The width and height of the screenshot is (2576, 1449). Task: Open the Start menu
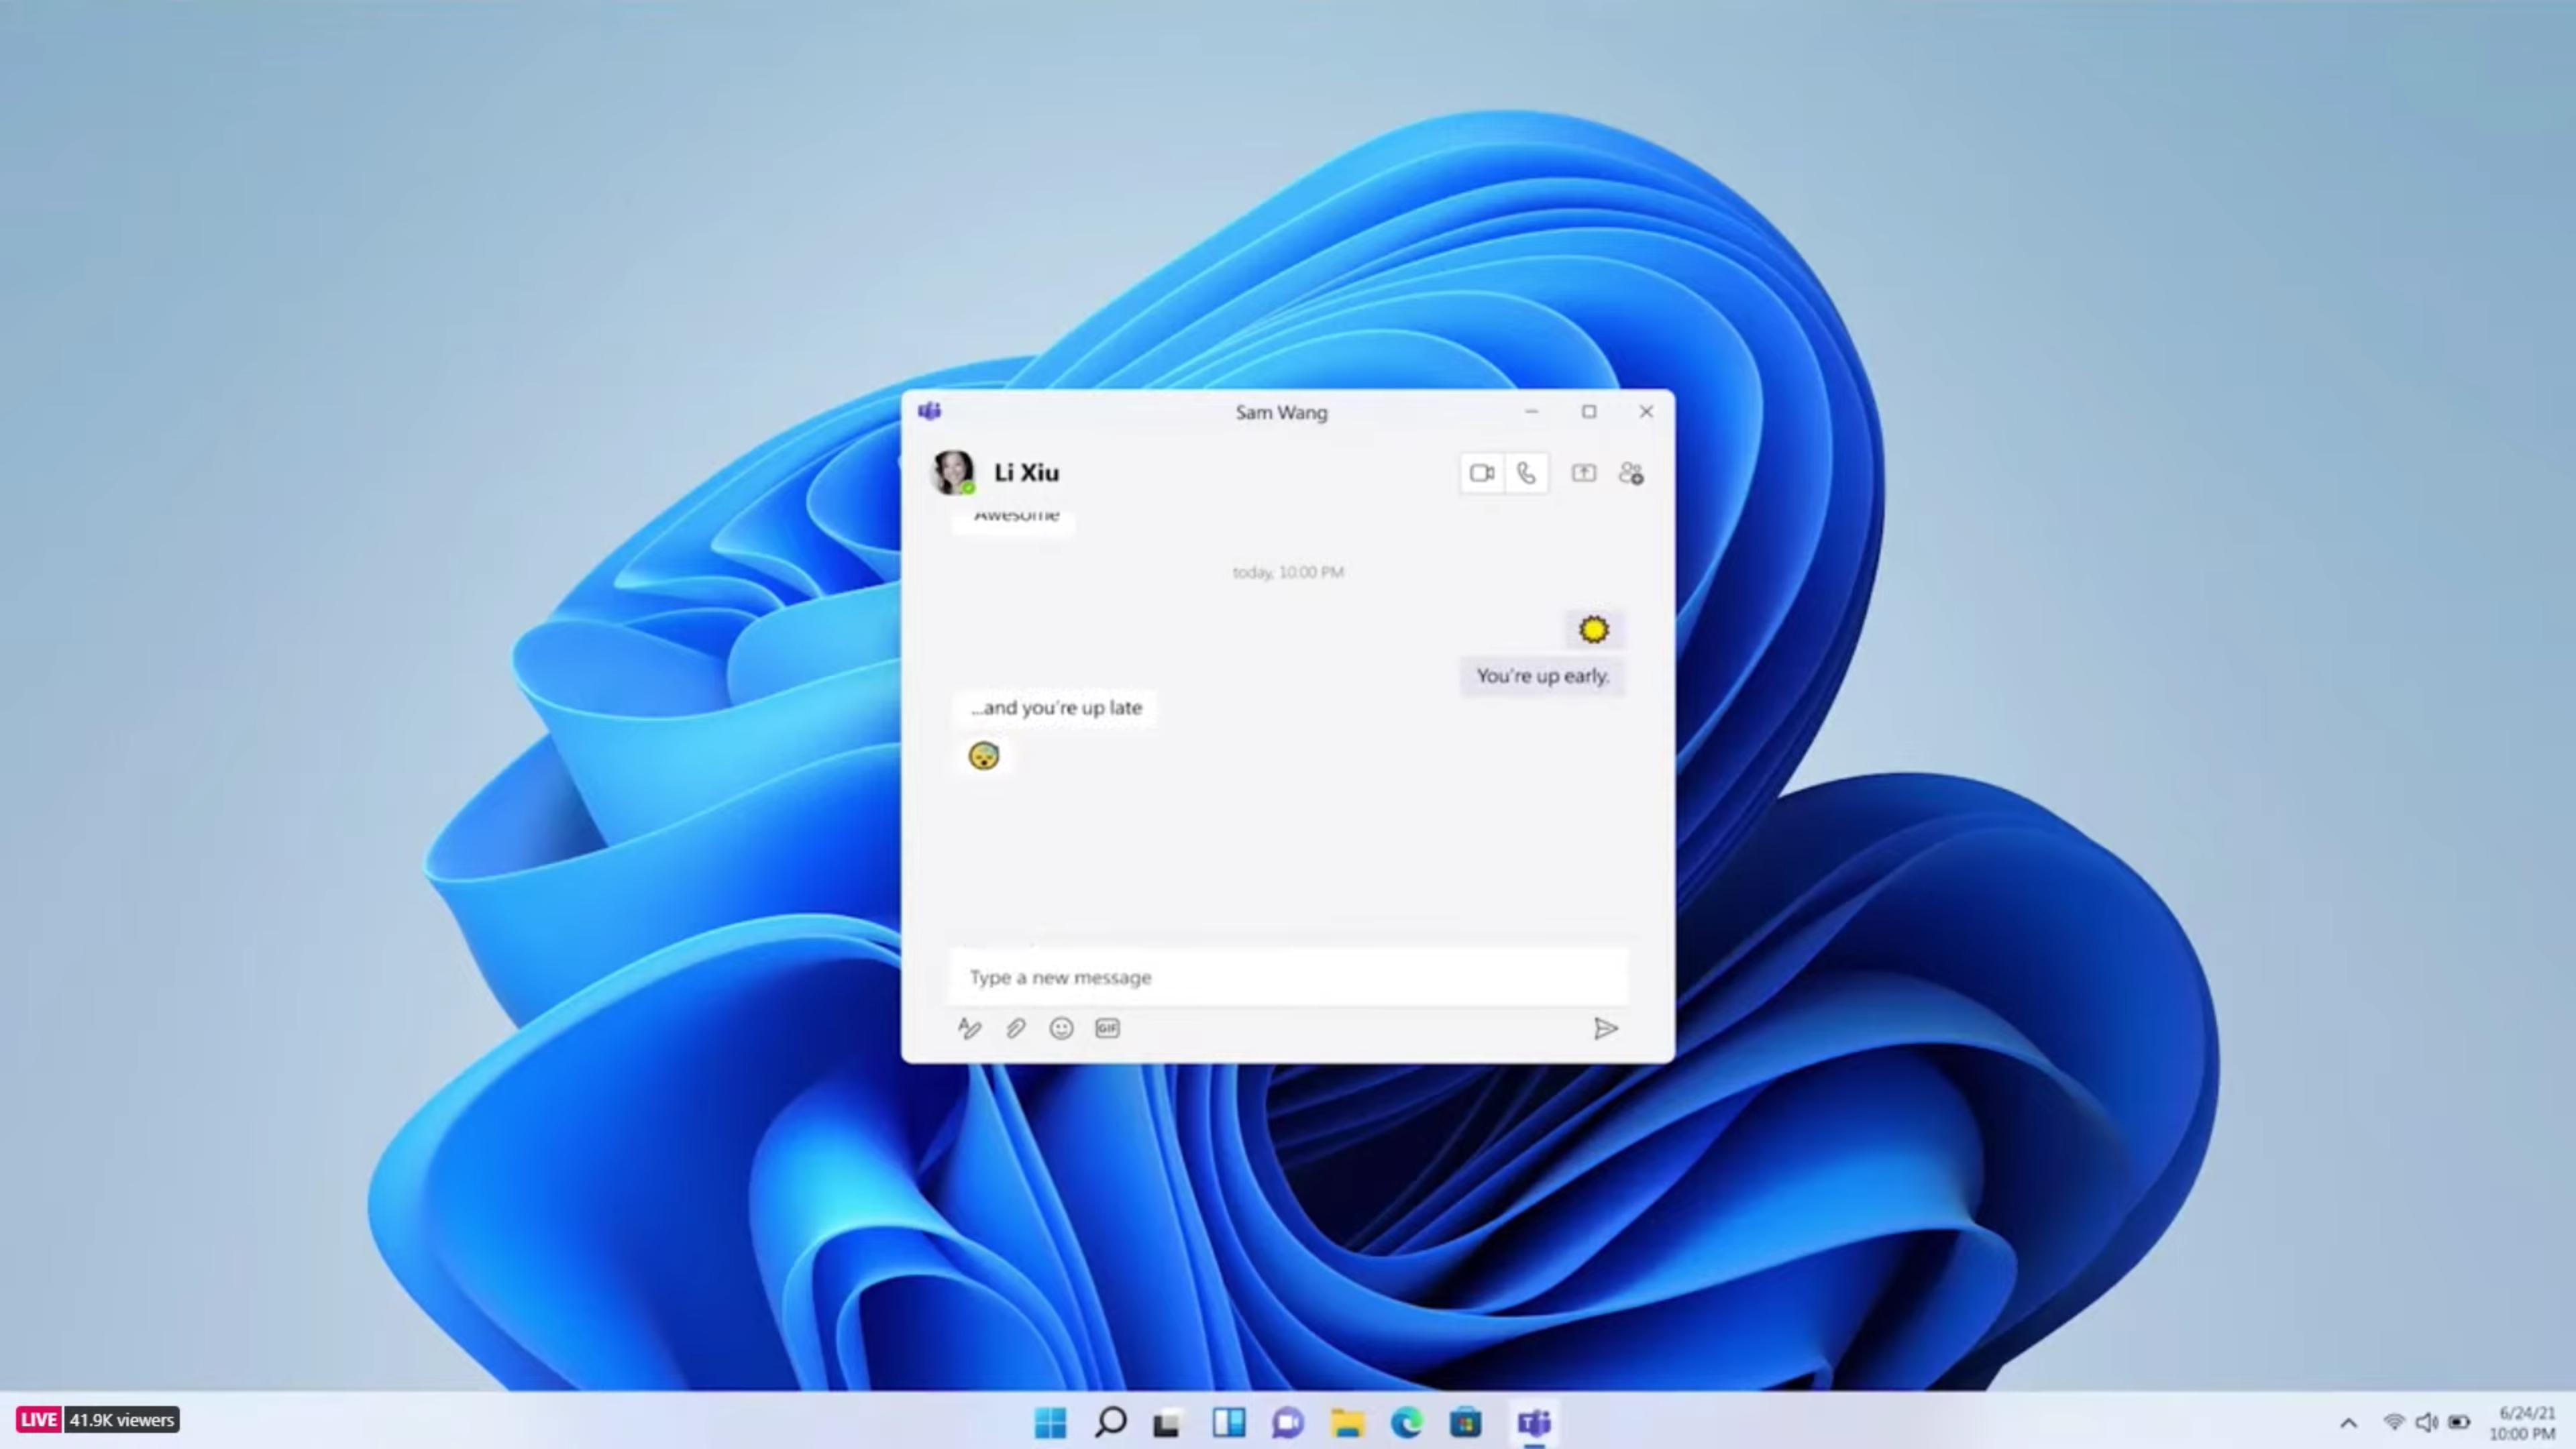point(1051,1422)
